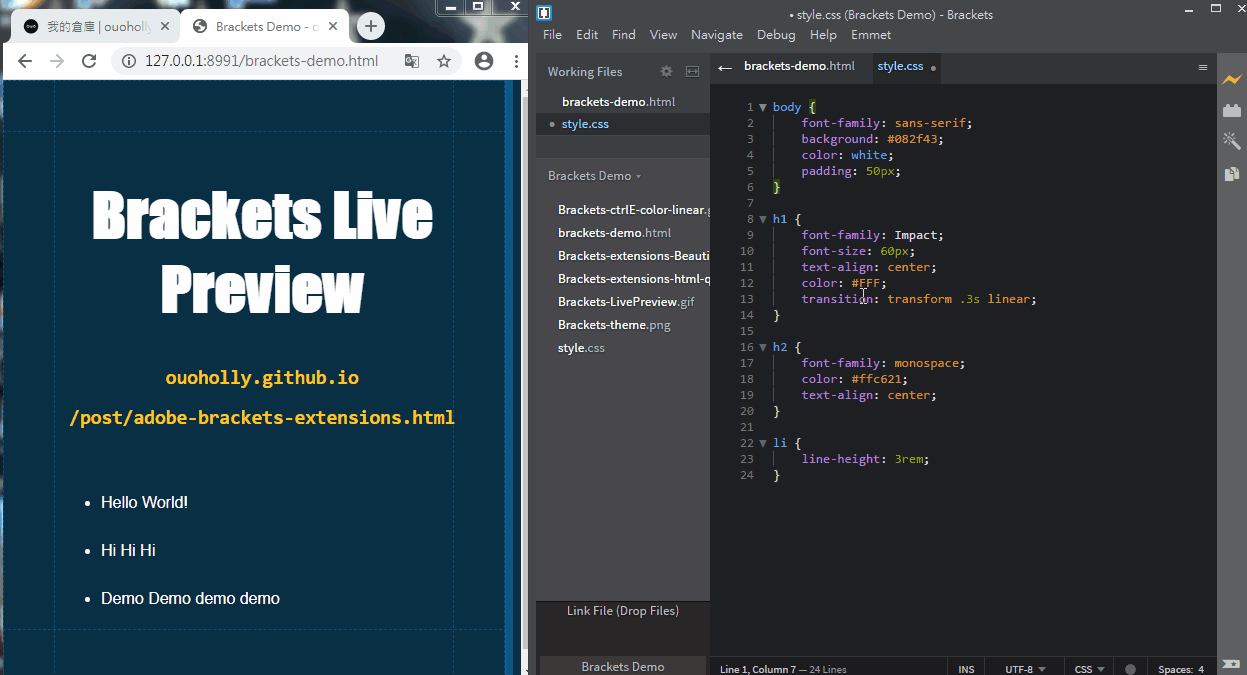The image size is (1247, 675).
Task: Click the back arrow beside brackets-demo.html tab
Action: point(724,67)
